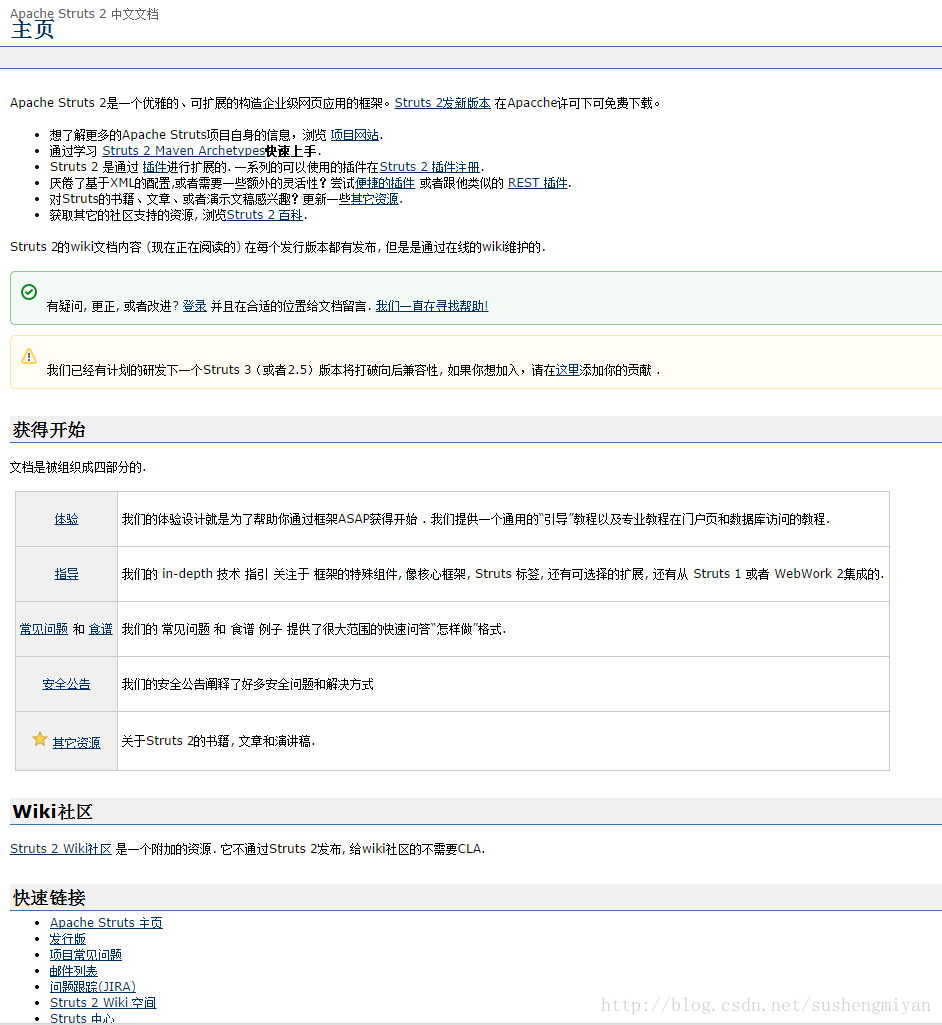Click the 登录 link in the green box
The image size is (942, 1025).
tap(194, 306)
